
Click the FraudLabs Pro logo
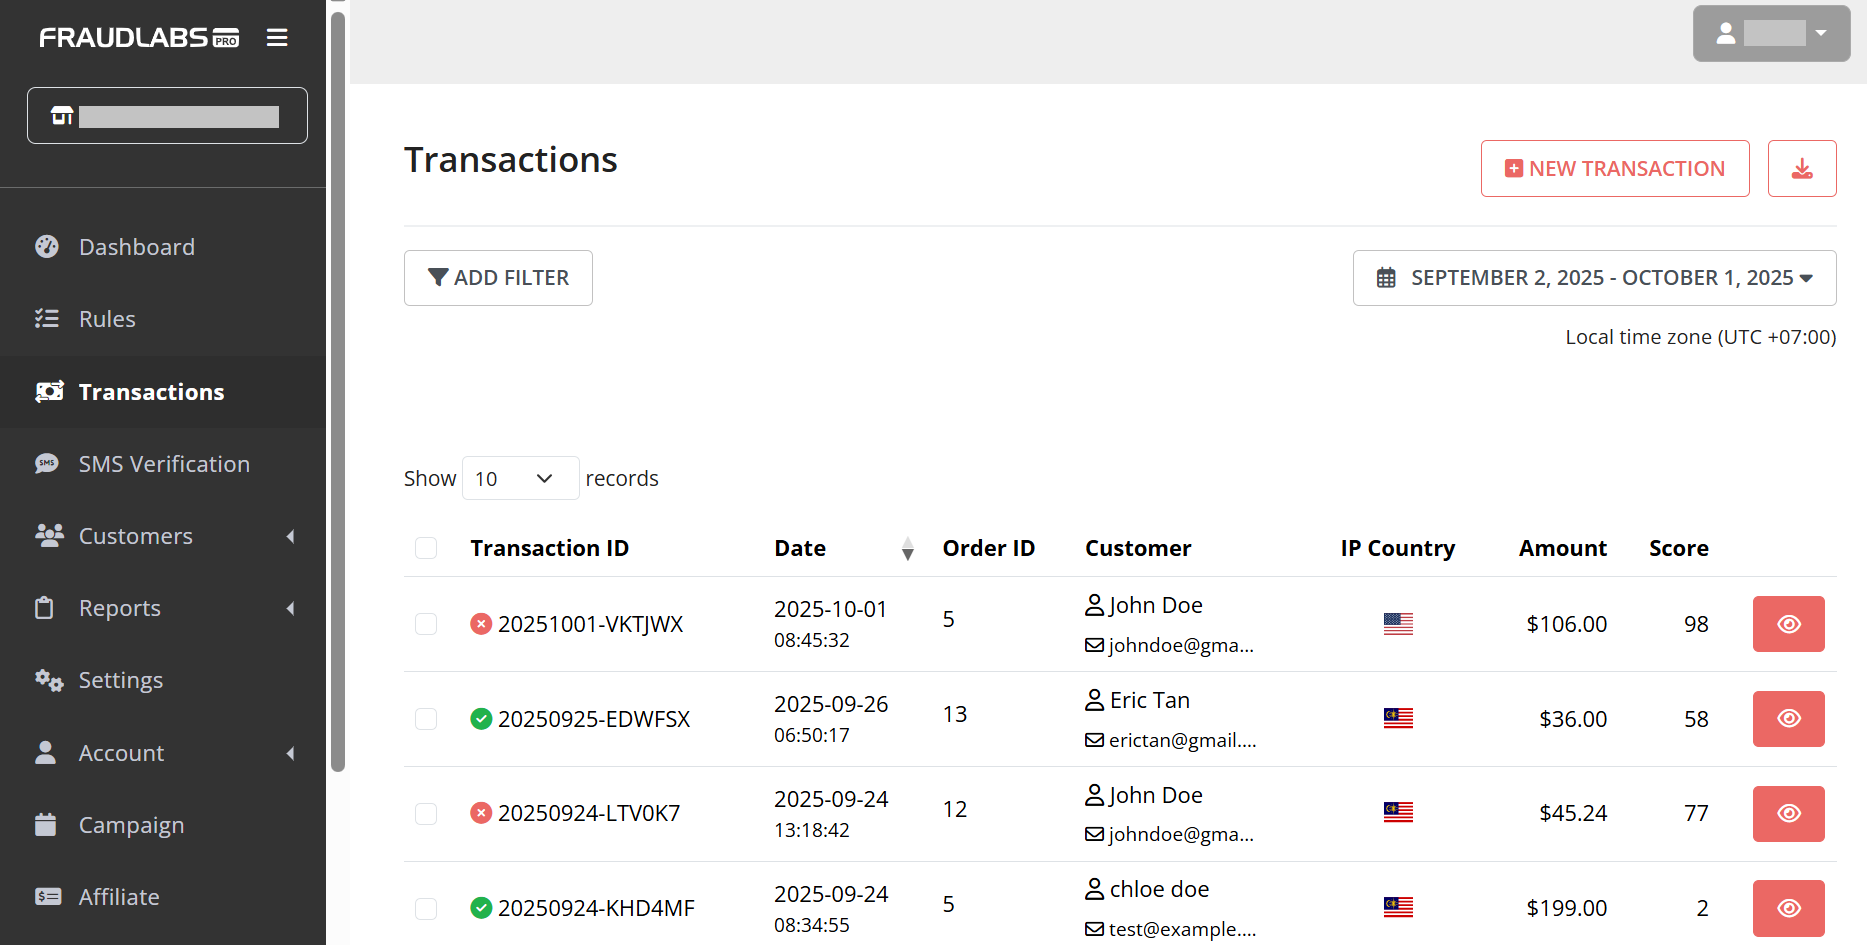[139, 38]
